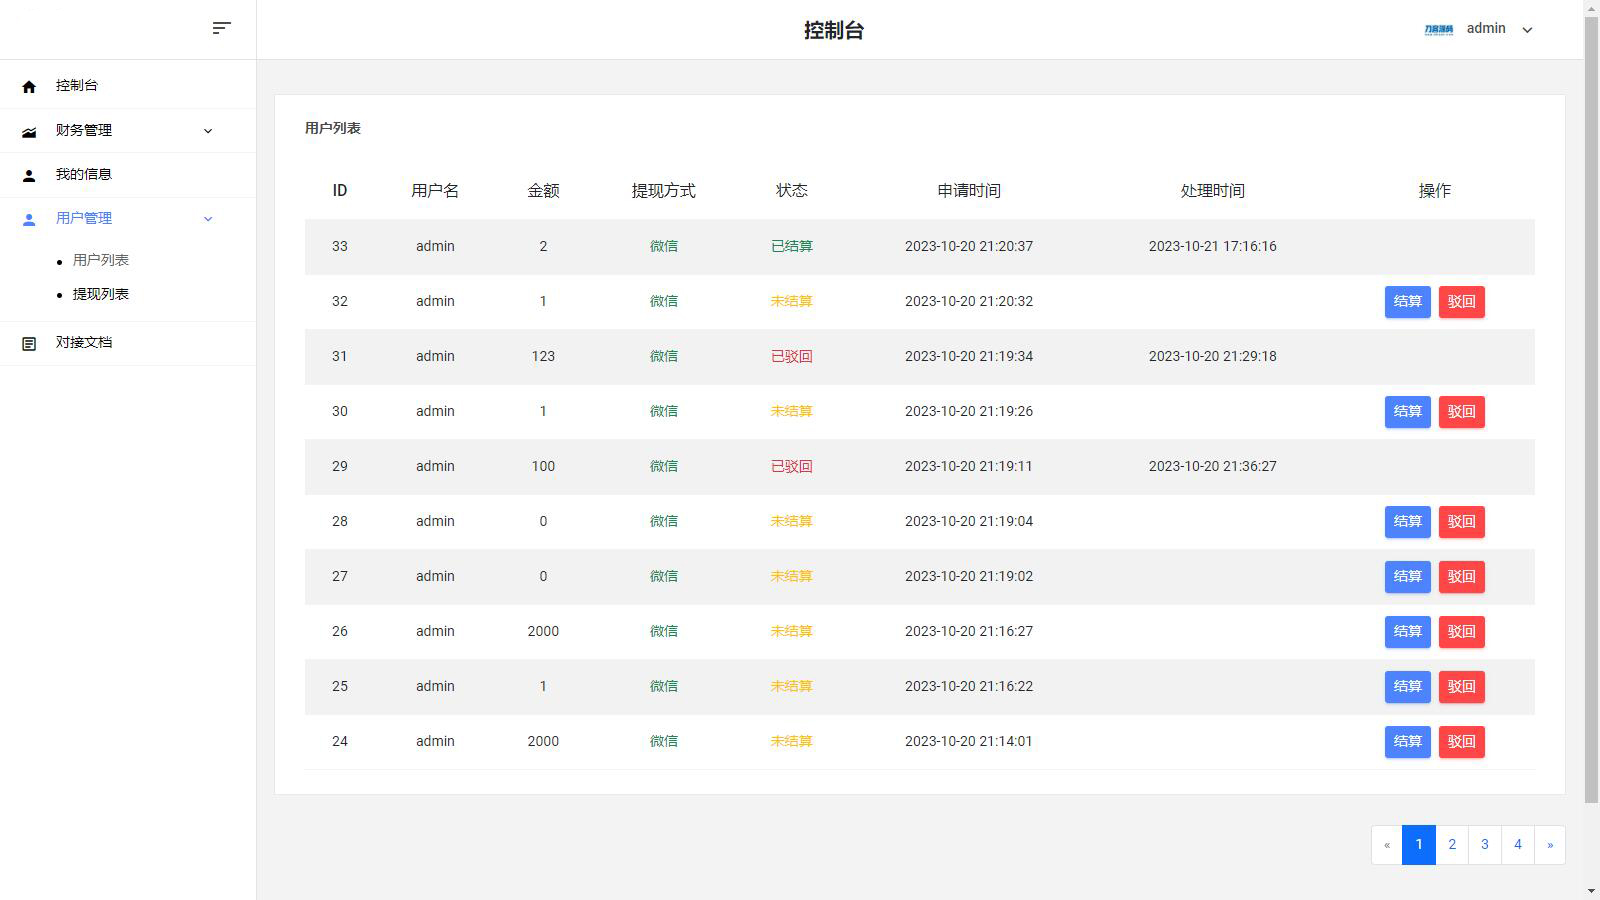Image resolution: width=1600 pixels, height=900 pixels.
Task: Click the logo avatar next to admin
Action: pyautogui.click(x=1438, y=29)
